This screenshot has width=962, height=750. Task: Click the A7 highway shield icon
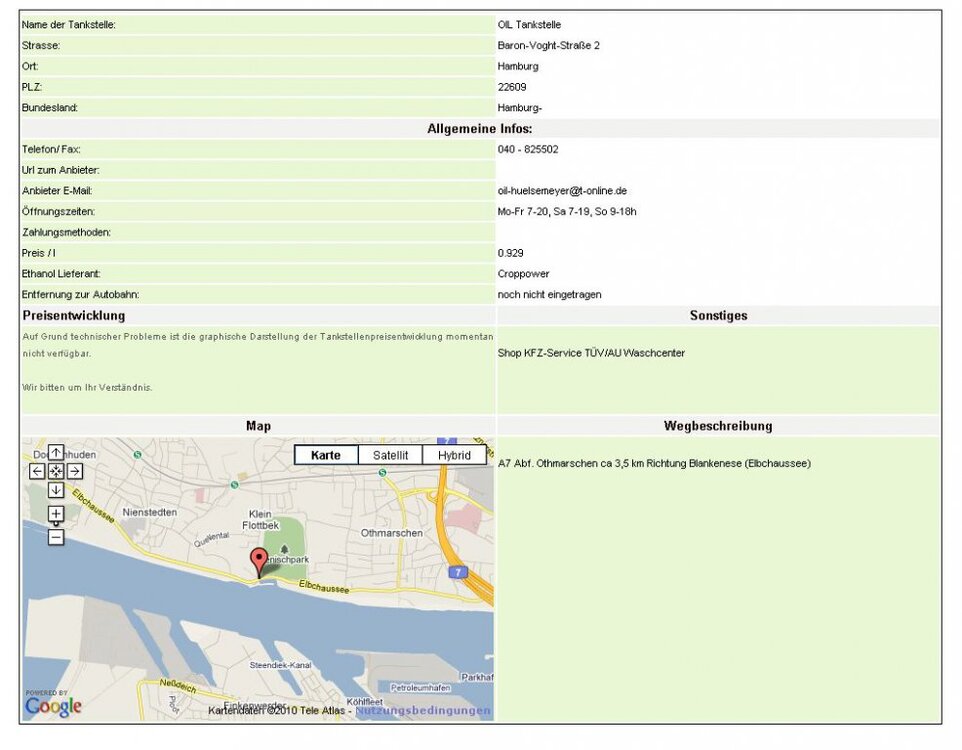tap(458, 573)
